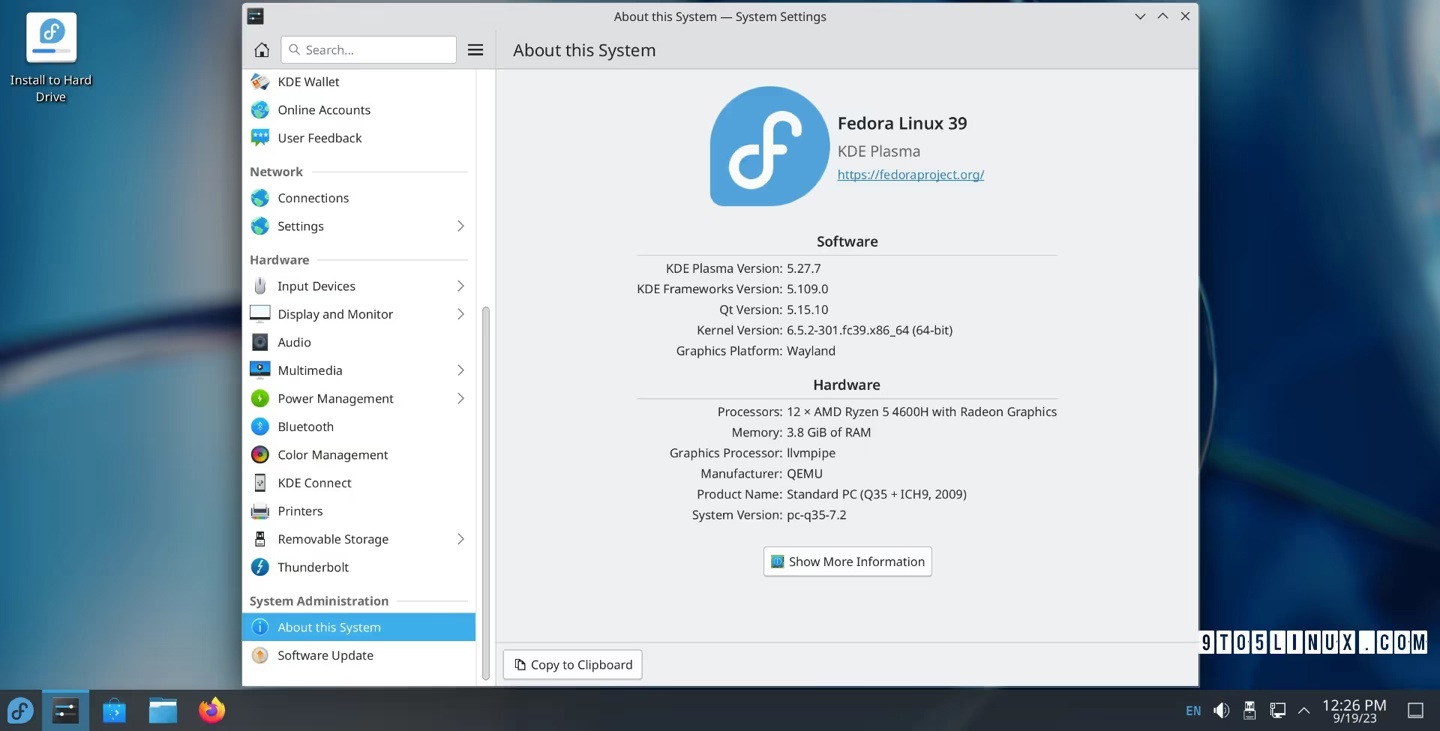Select the About this System entry

pyautogui.click(x=359, y=627)
